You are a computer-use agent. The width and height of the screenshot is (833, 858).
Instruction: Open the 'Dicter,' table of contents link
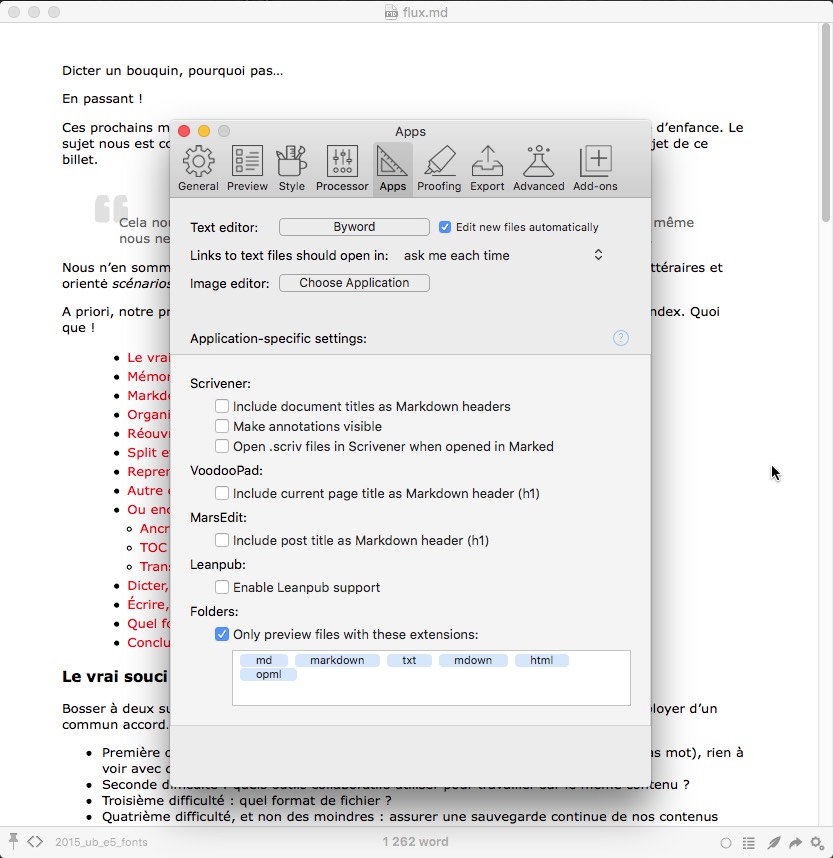148,585
